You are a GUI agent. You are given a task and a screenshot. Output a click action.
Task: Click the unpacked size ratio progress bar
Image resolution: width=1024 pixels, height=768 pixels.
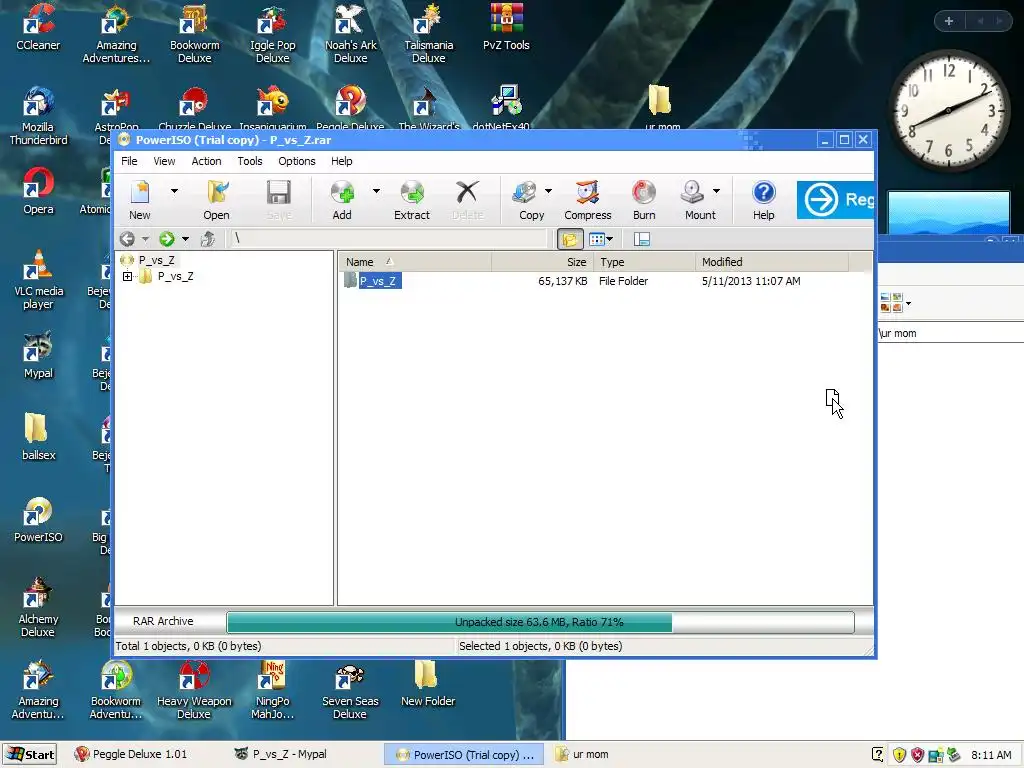pyautogui.click(x=540, y=622)
